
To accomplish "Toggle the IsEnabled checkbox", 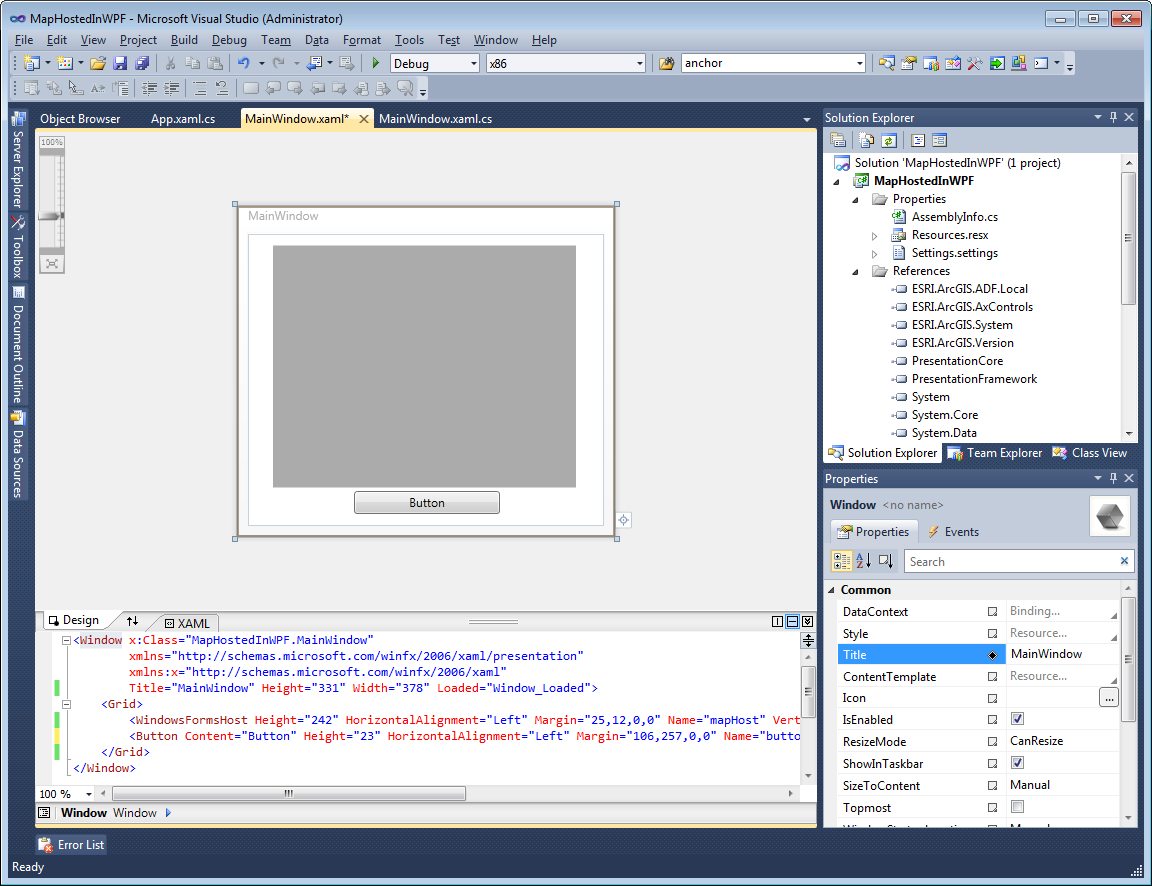I will [x=1017, y=719].
